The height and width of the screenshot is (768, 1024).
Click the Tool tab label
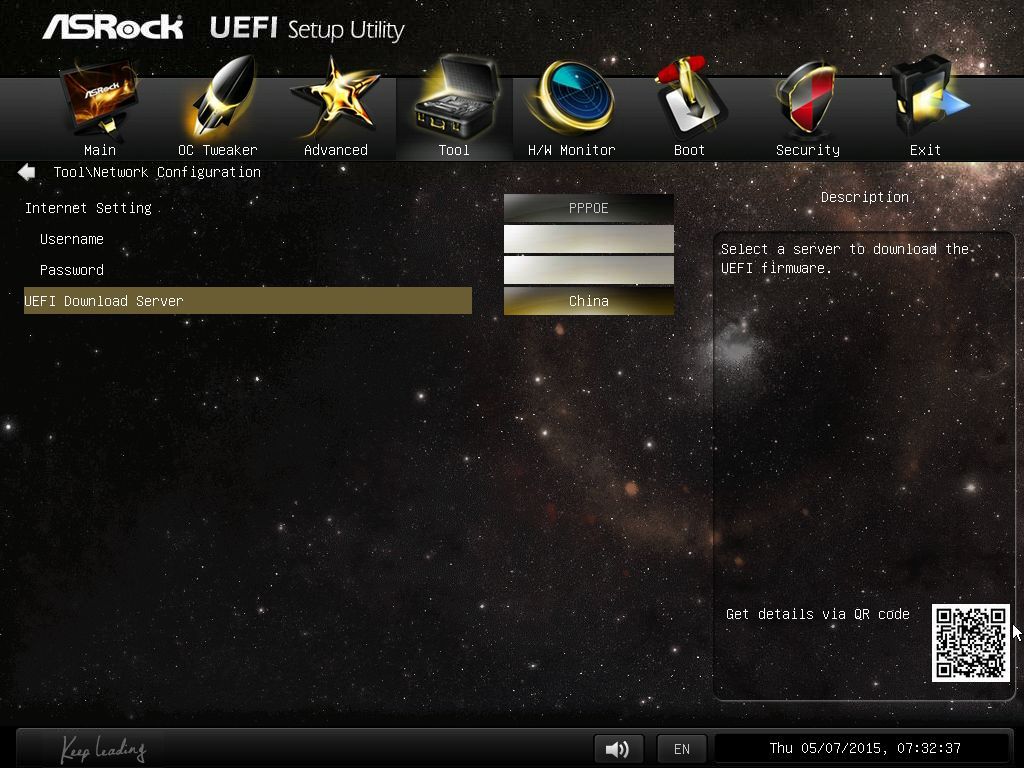point(454,150)
